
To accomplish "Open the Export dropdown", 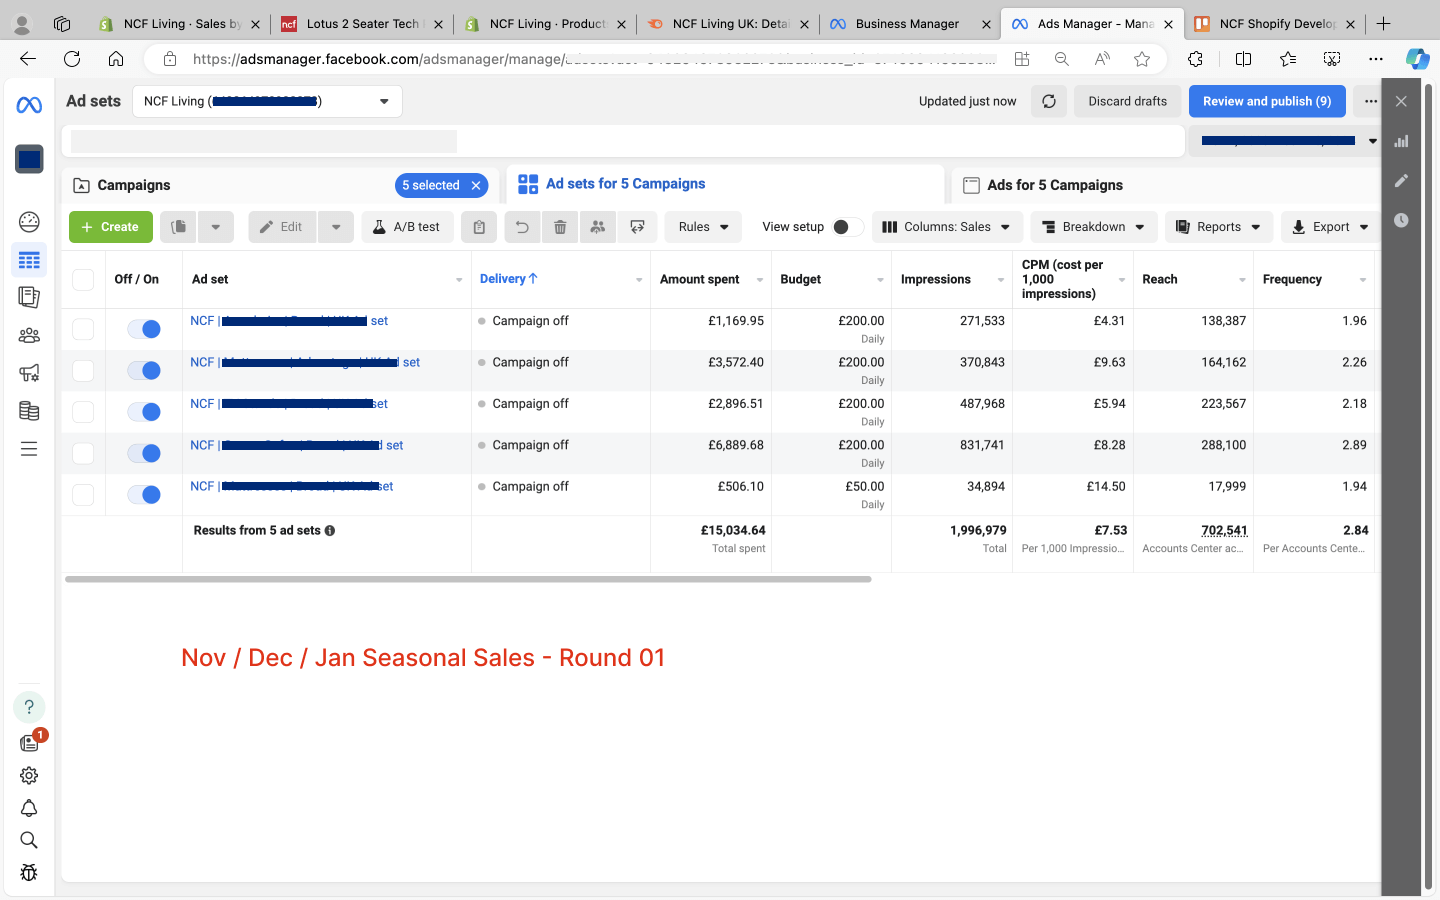I will click(x=1331, y=227).
